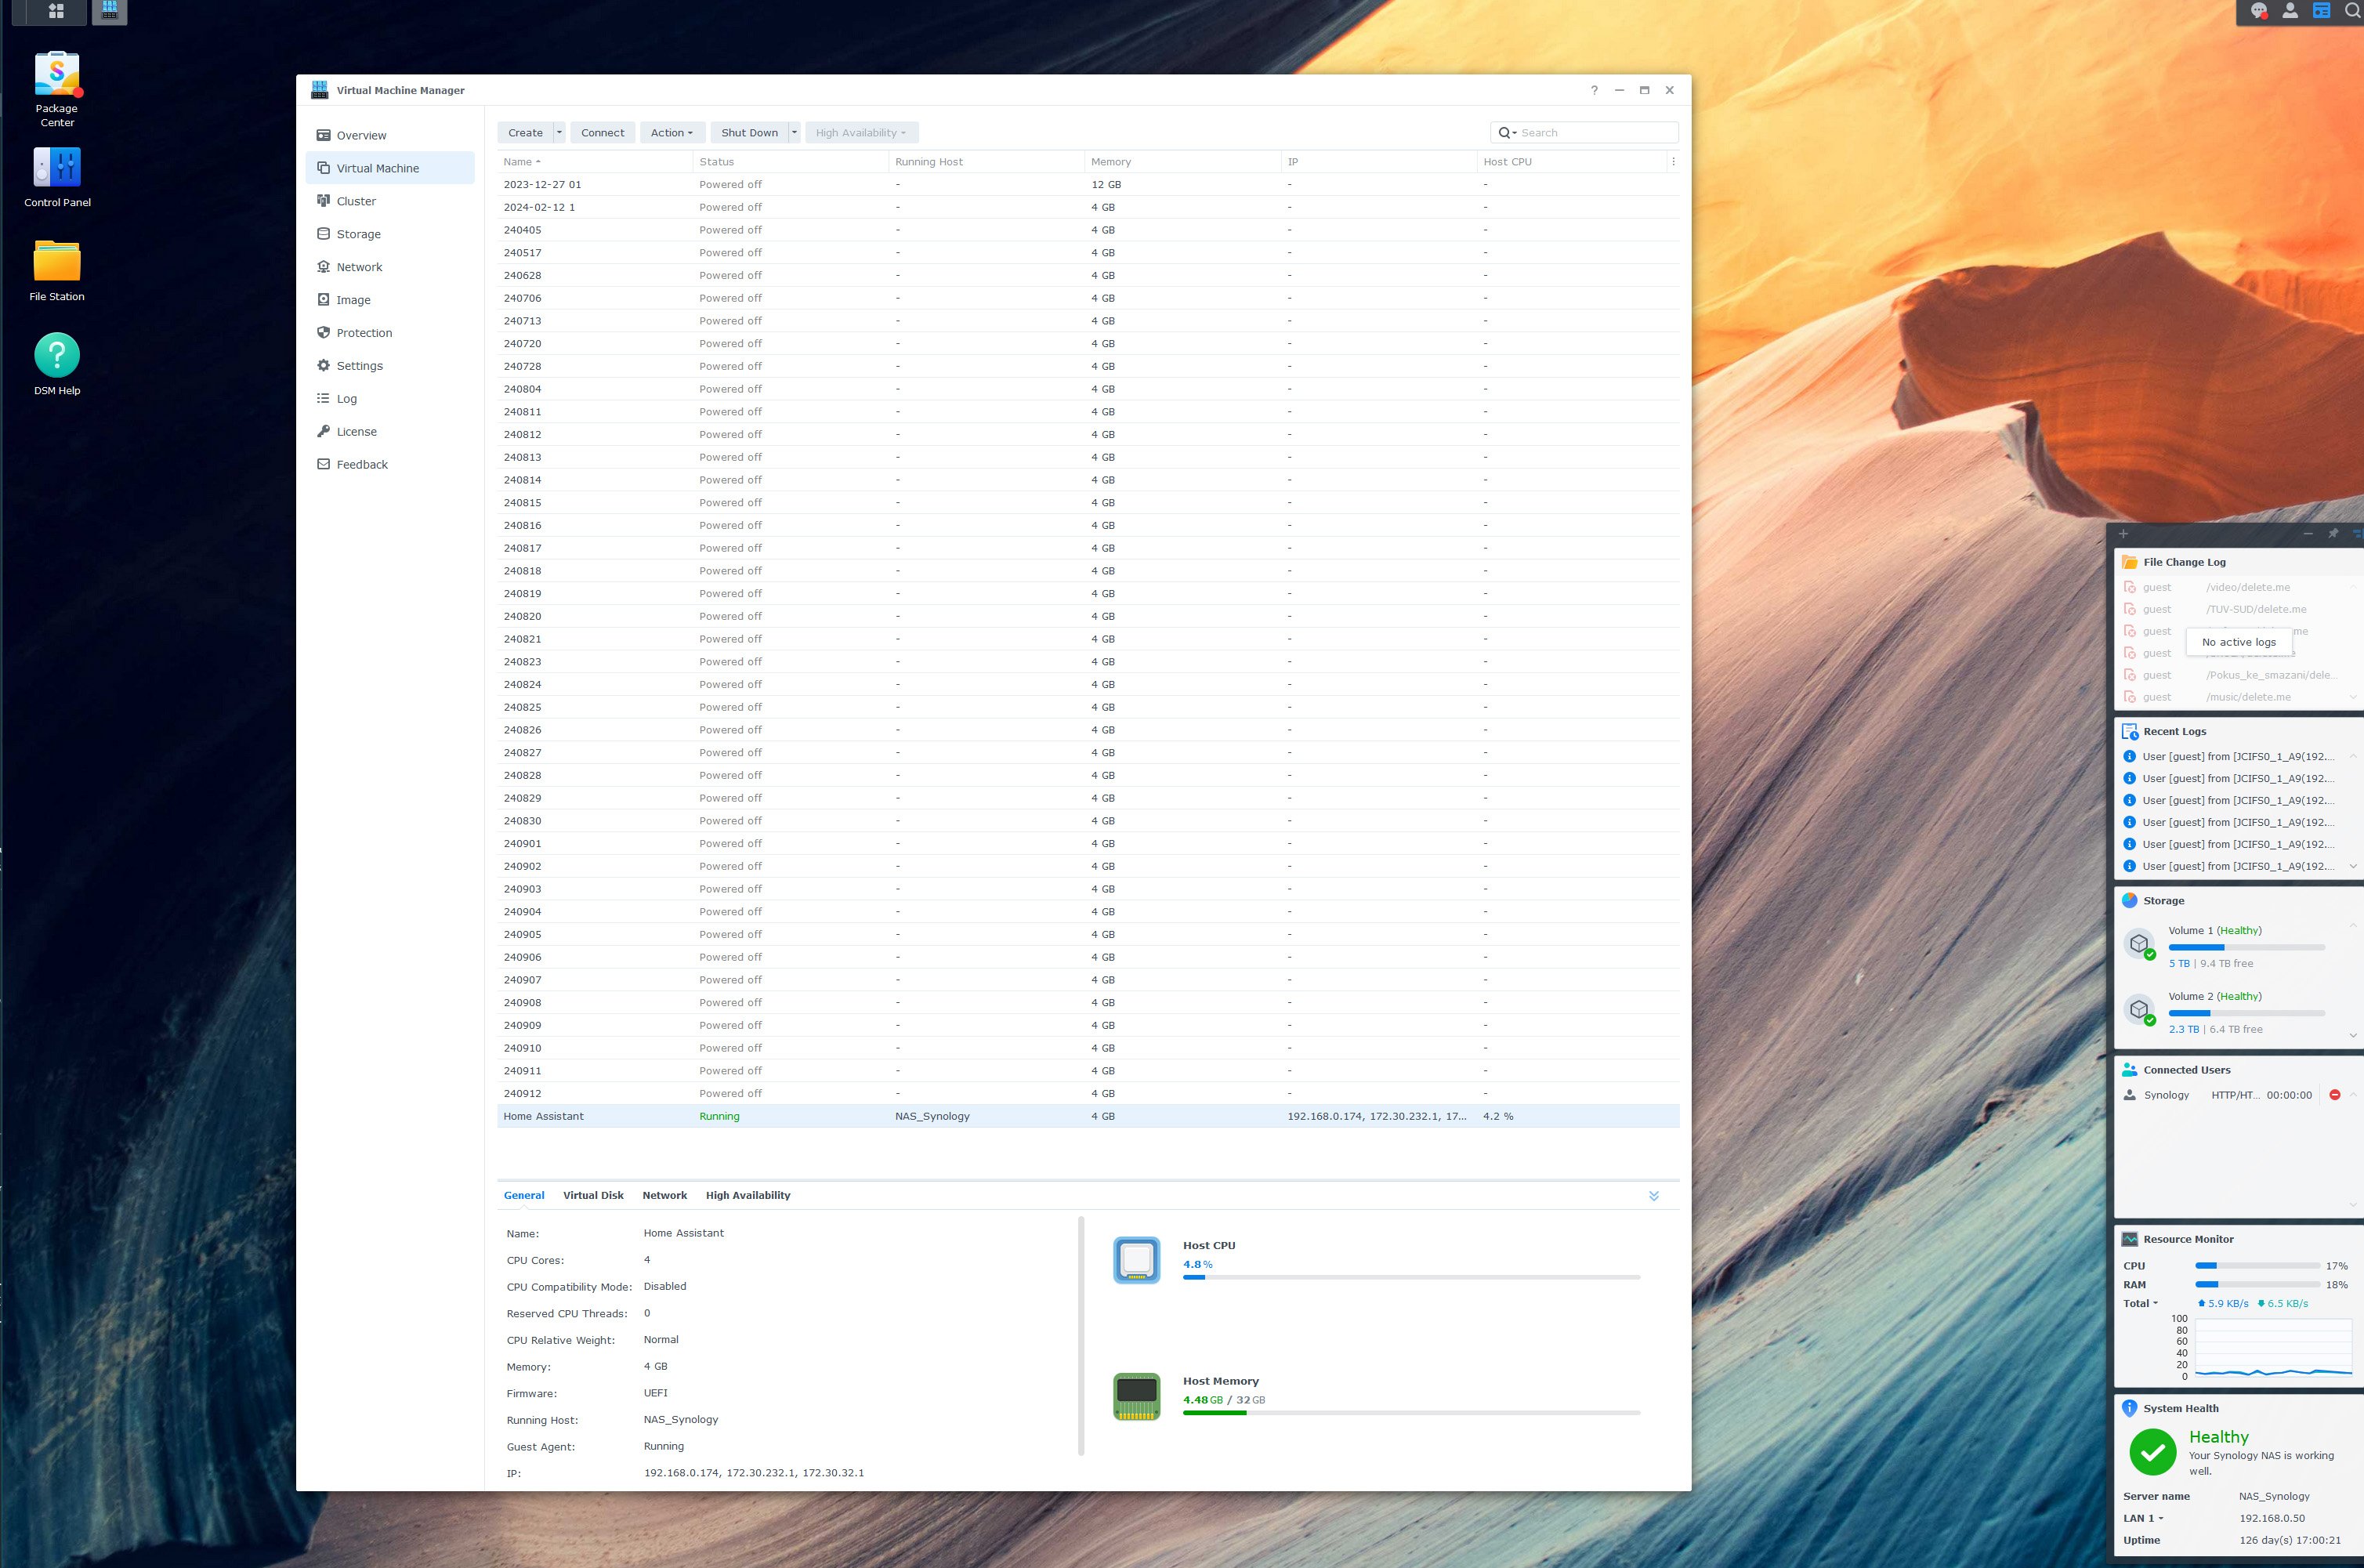Expand the Create button dropdown arrow
This screenshot has height=1568, width=2364.
[559, 133]
